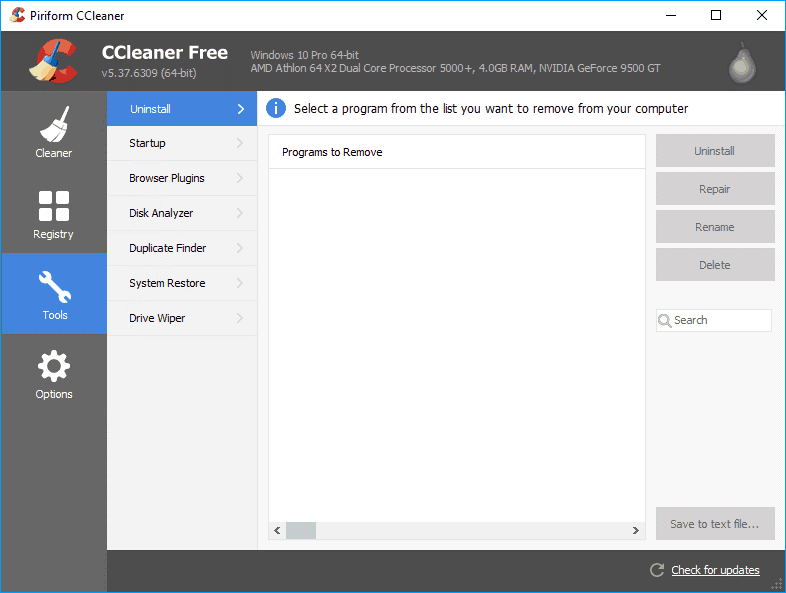This screenshot has width=786, height=593.
Task: Expand the Startup chevron arrow
Action: tap(240, 143)
